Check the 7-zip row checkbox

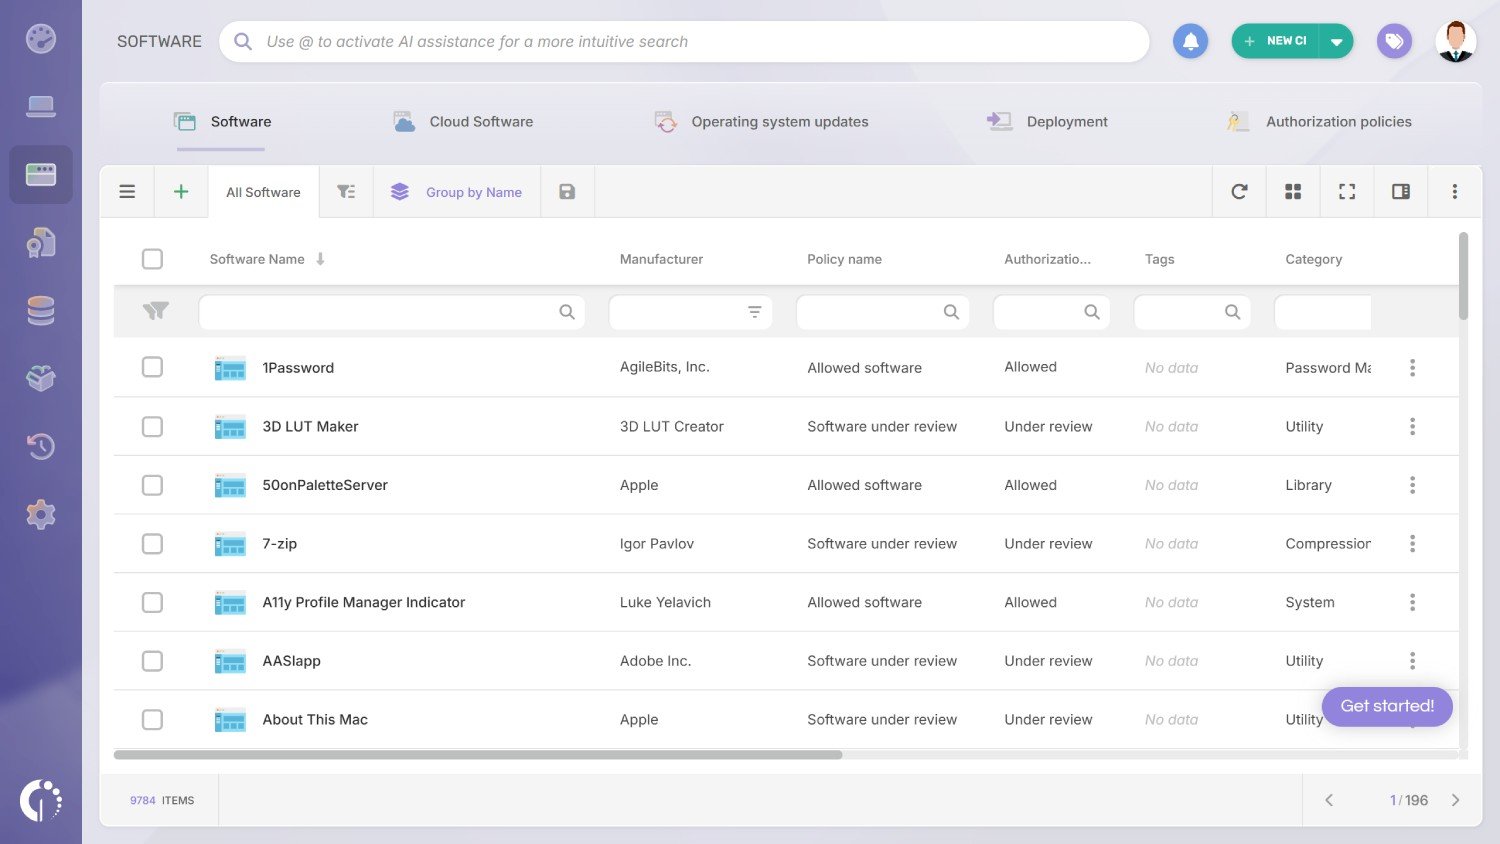[152, 543]
